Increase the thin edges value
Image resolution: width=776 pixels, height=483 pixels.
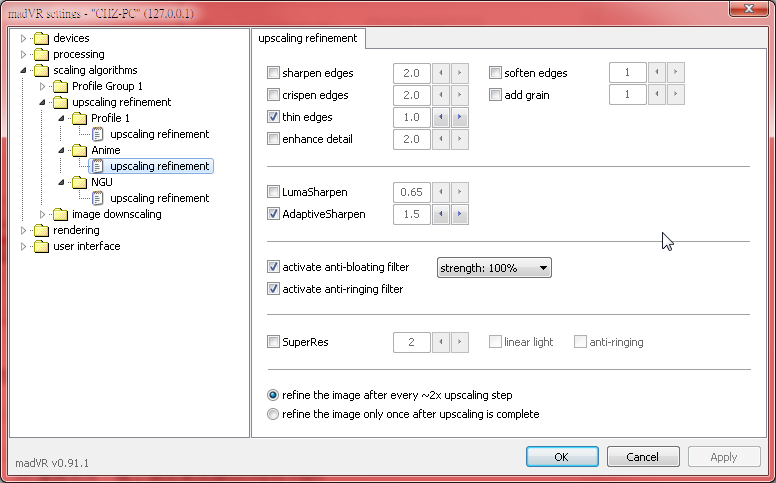tap(459, 117)
